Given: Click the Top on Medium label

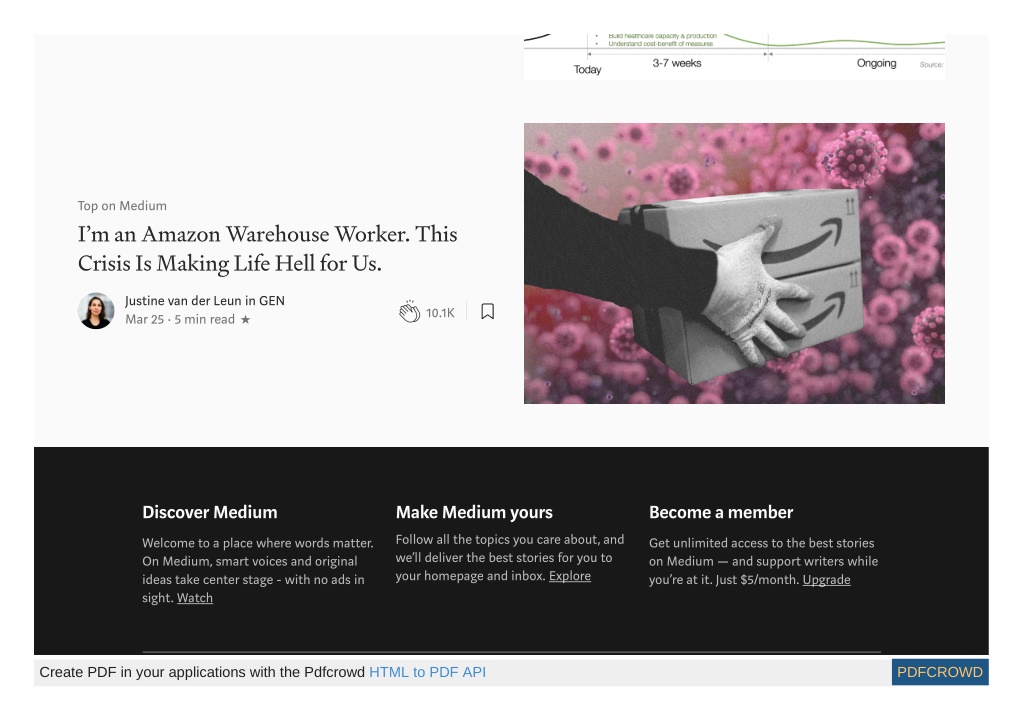Looking at the screenshot, I should [x=122, y=206].
